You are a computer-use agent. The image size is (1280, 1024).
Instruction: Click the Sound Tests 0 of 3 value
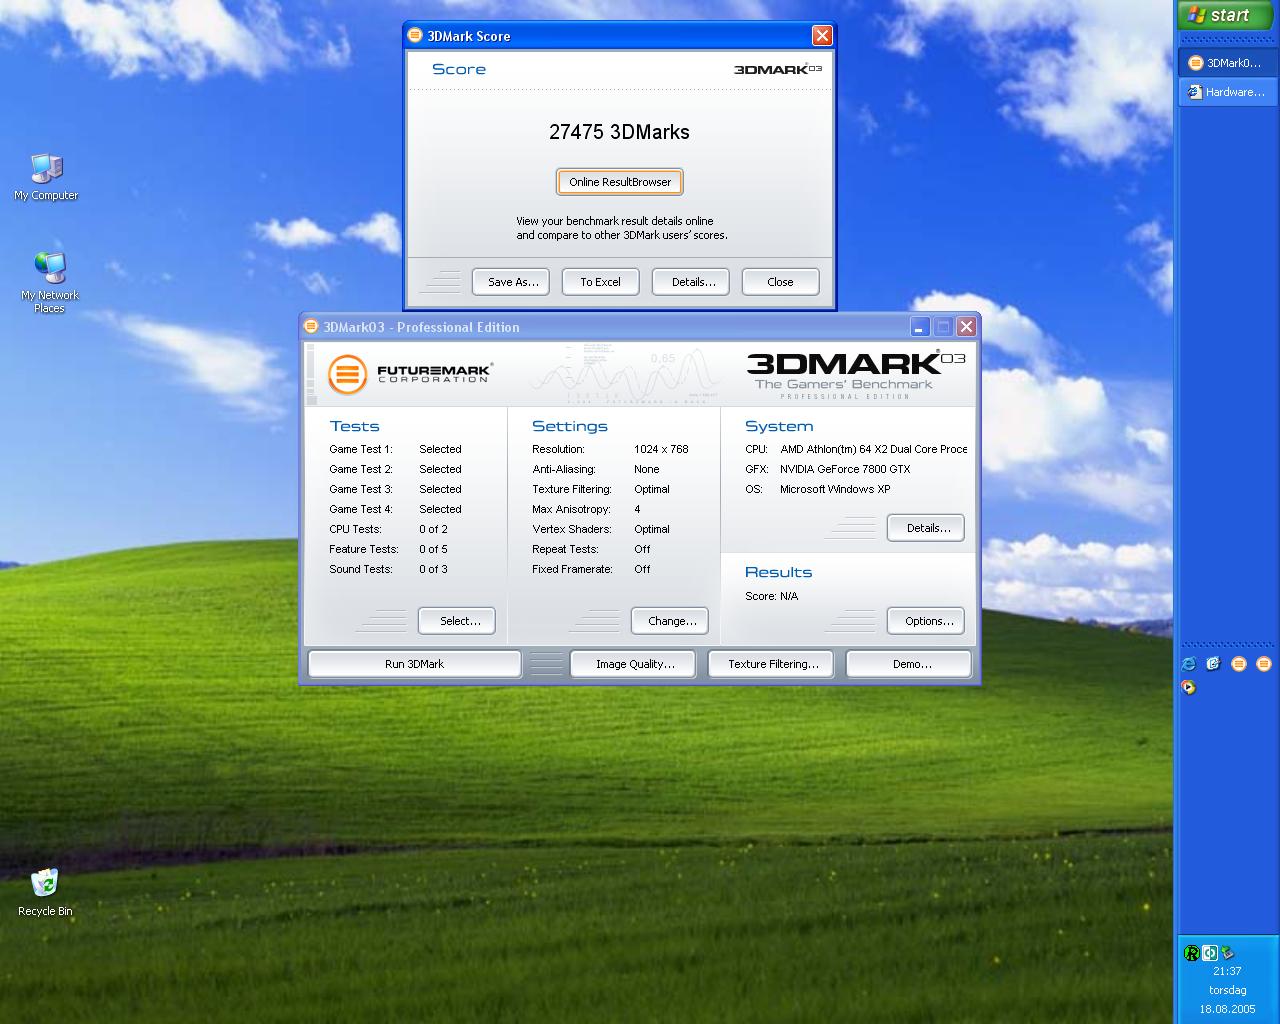433,569
